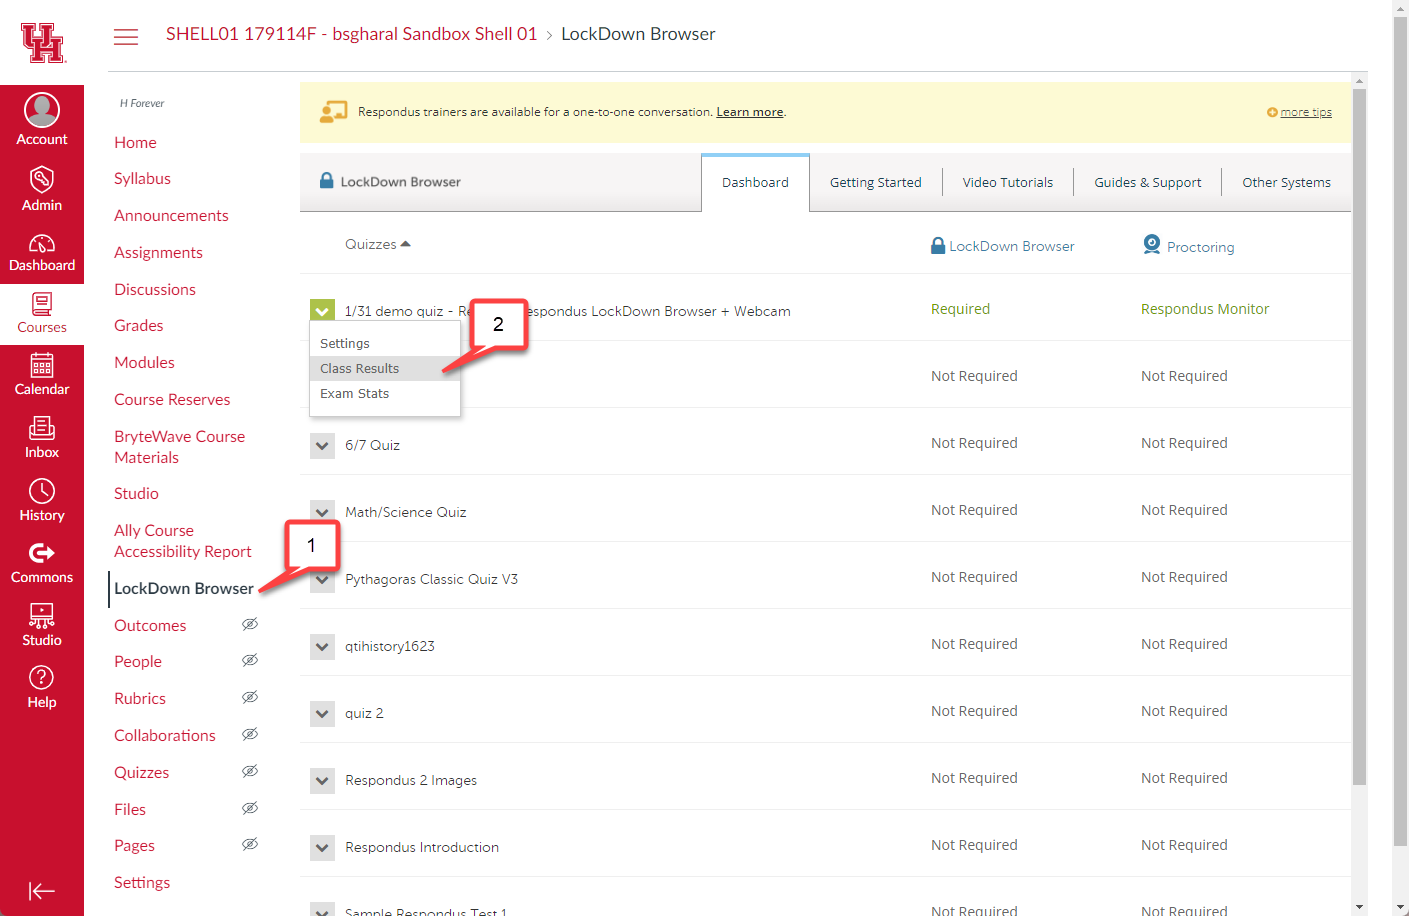Open the Announcements course link
The height and width of the screenshot is (916, 1409).
pos(171,215)
